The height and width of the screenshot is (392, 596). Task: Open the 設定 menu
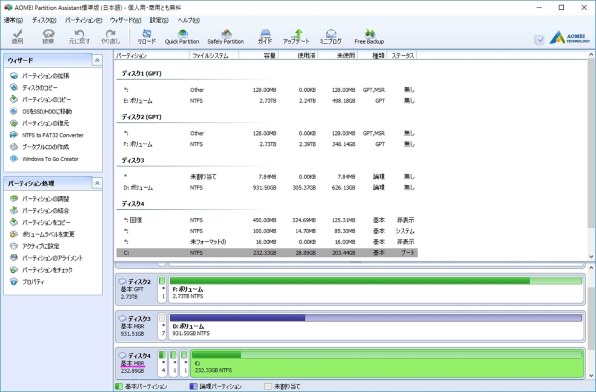pos(159,20)
